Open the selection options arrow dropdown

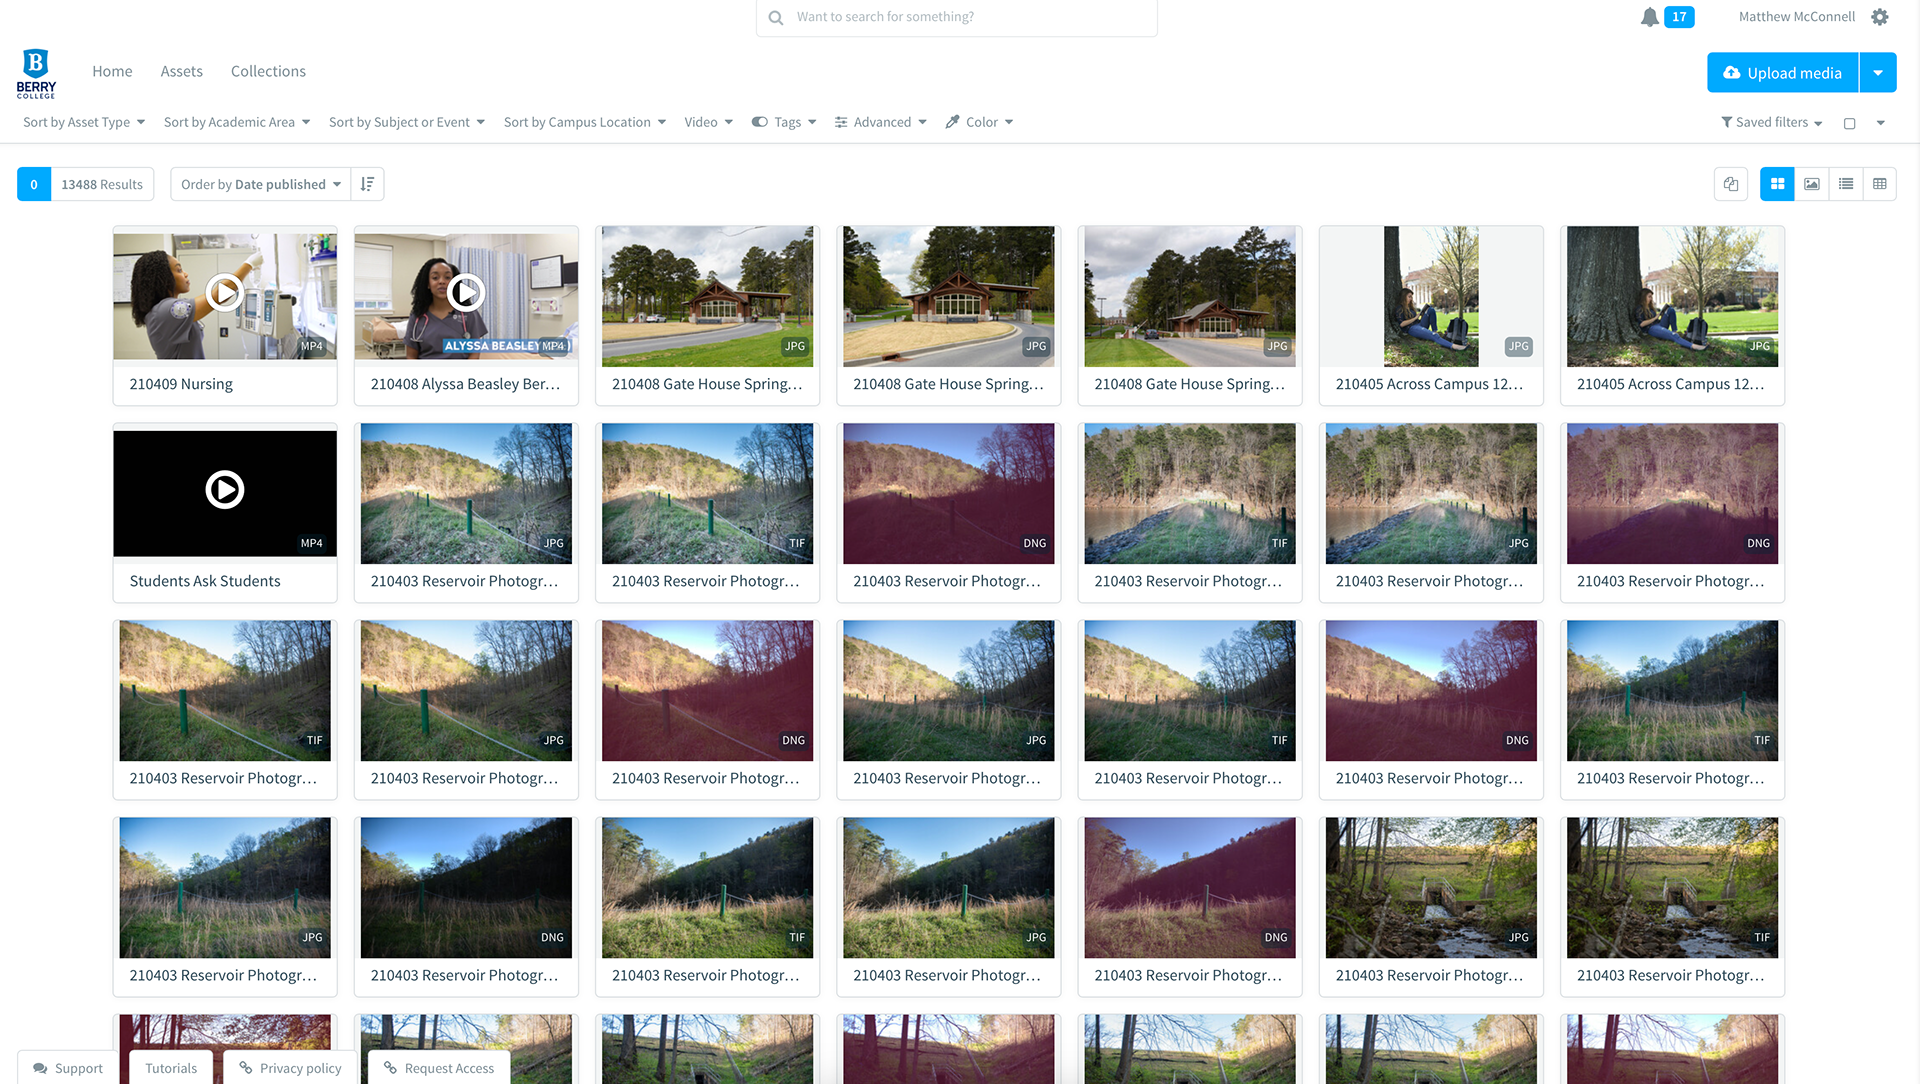(x=1881, y=123)
